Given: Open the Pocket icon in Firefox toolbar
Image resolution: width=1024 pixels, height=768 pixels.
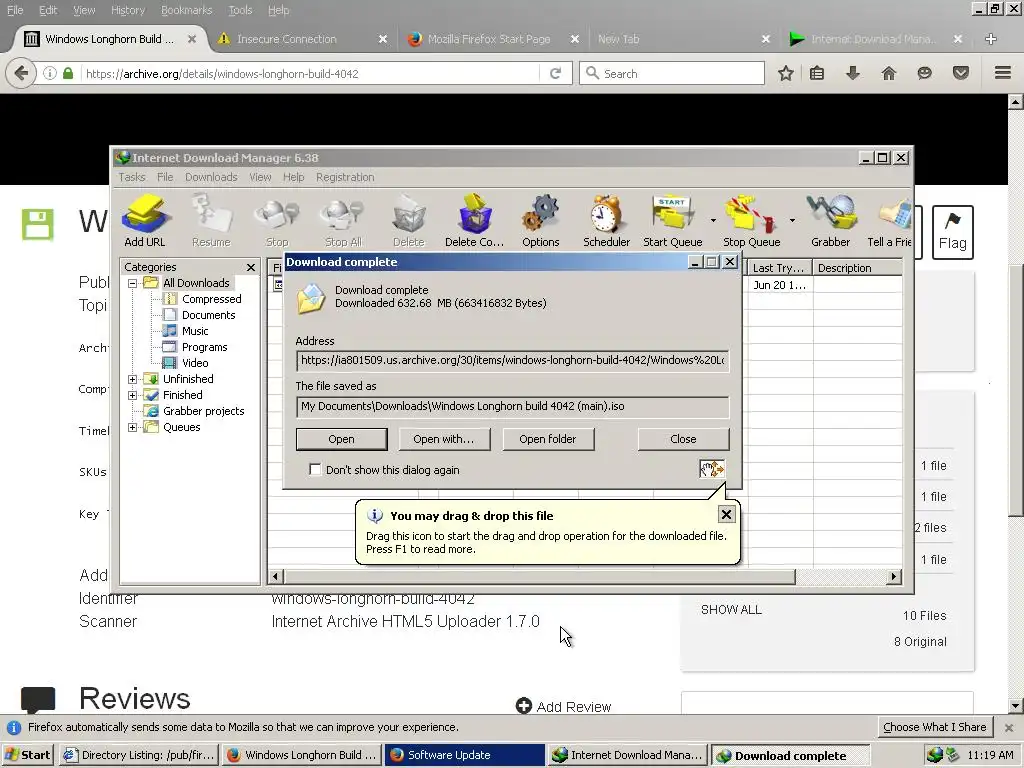Looking at the screenshot, I should coord(961,73).
